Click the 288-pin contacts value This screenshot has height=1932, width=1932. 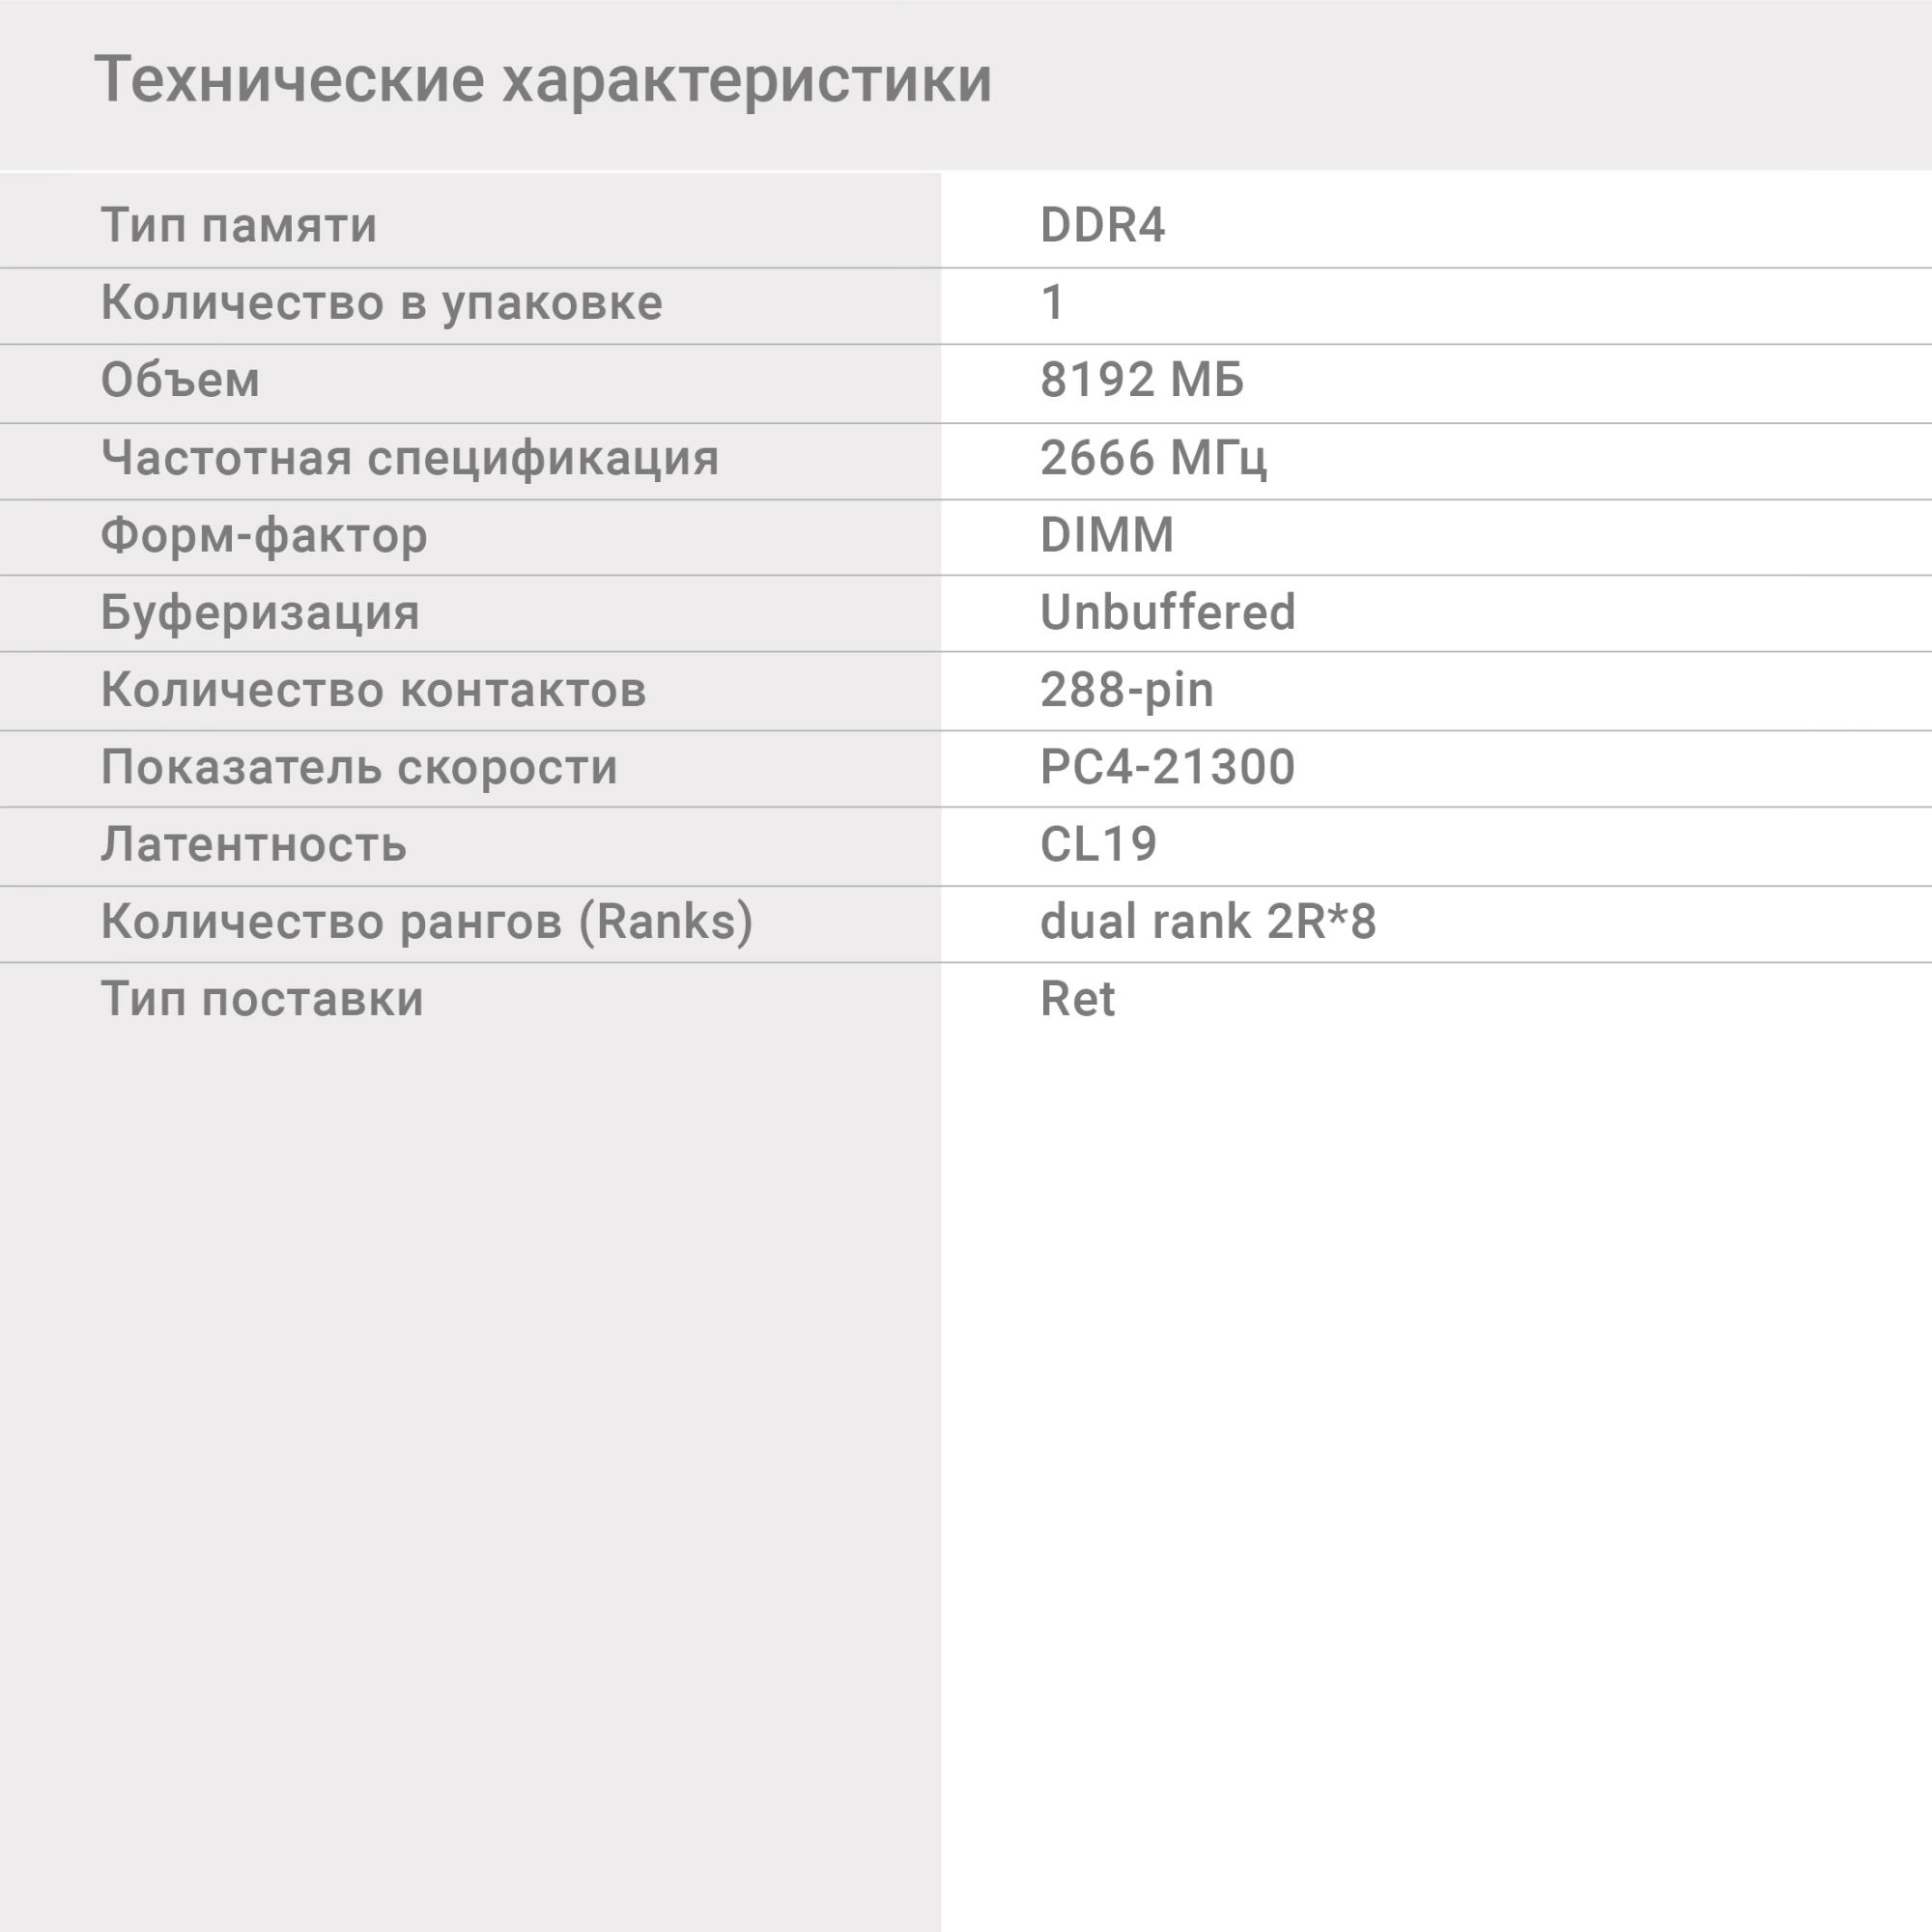(1126, 690)
